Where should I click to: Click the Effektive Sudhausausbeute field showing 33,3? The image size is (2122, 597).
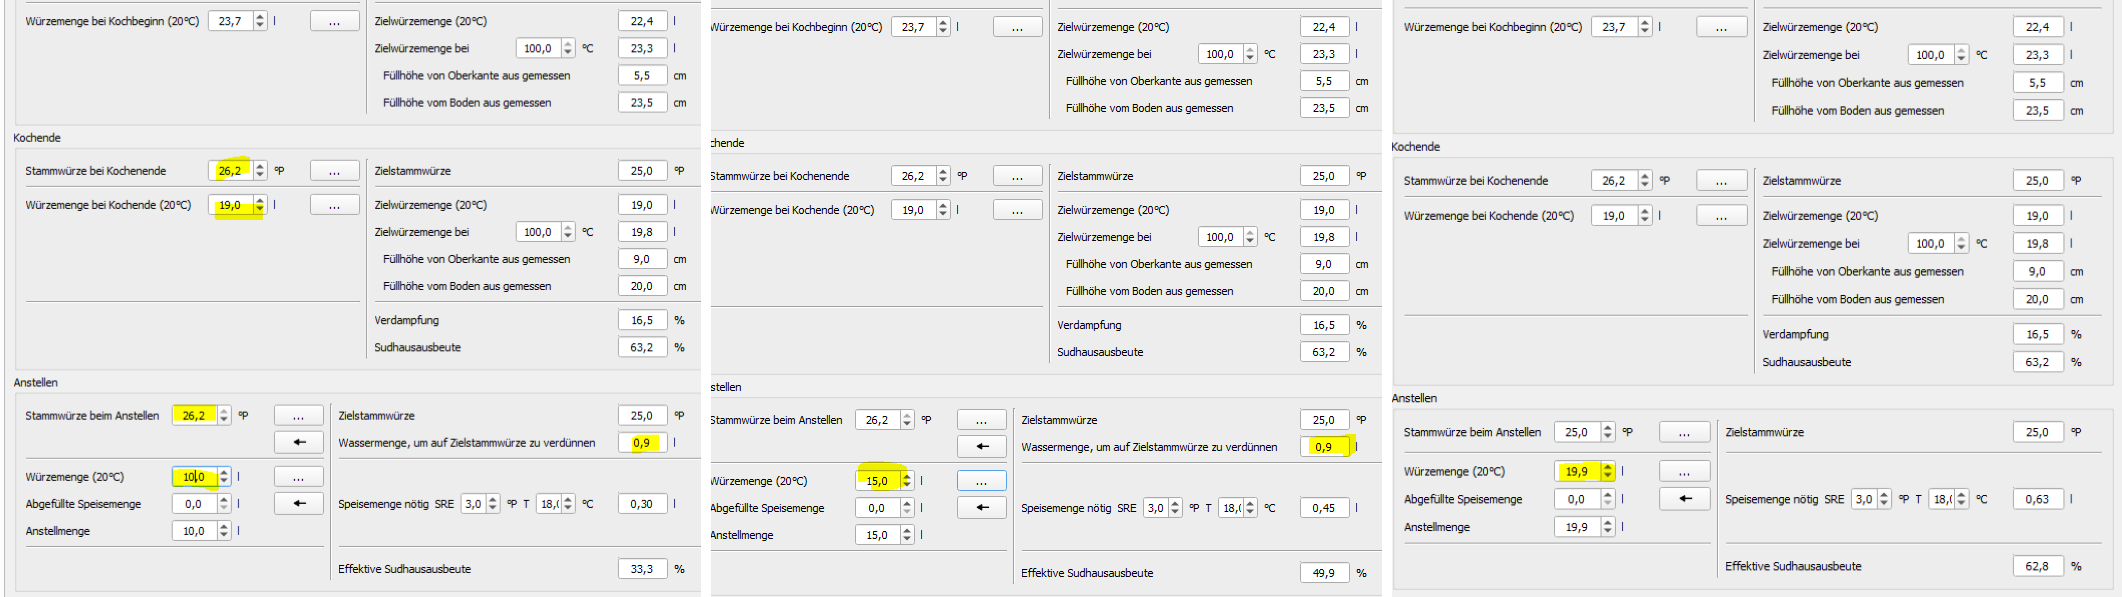[641, 568]
